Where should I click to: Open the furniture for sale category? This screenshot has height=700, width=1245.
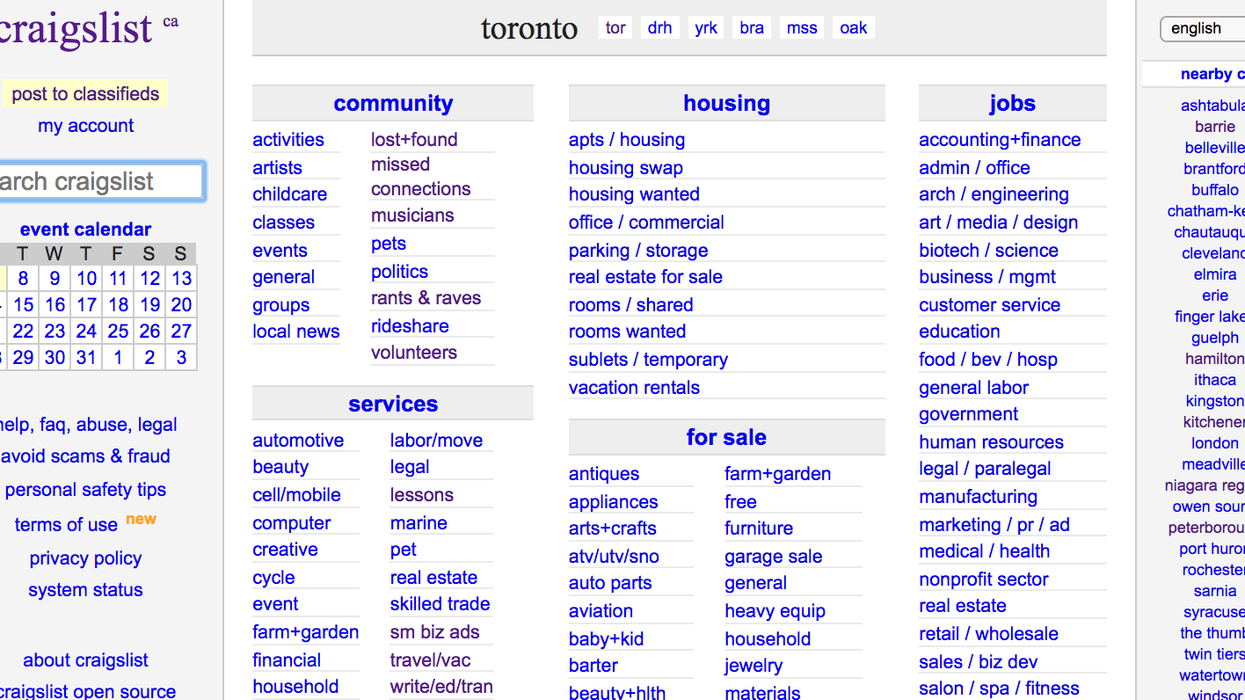(759, 529)
